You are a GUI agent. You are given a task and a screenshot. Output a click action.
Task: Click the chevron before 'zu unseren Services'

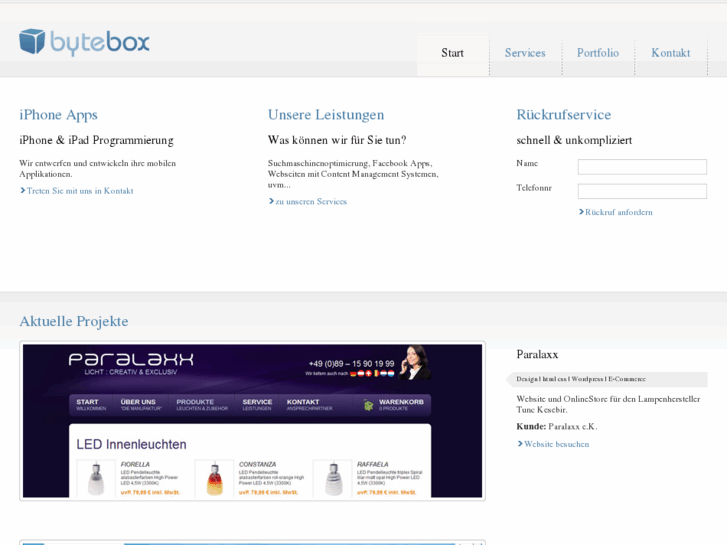click(x=271, y=201)
